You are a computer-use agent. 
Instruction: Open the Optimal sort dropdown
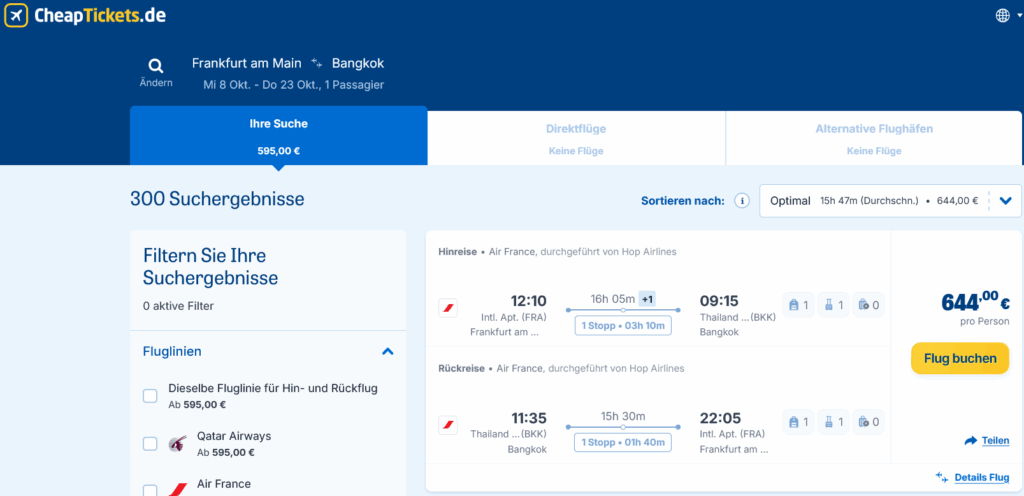[x=1005, y=201]
